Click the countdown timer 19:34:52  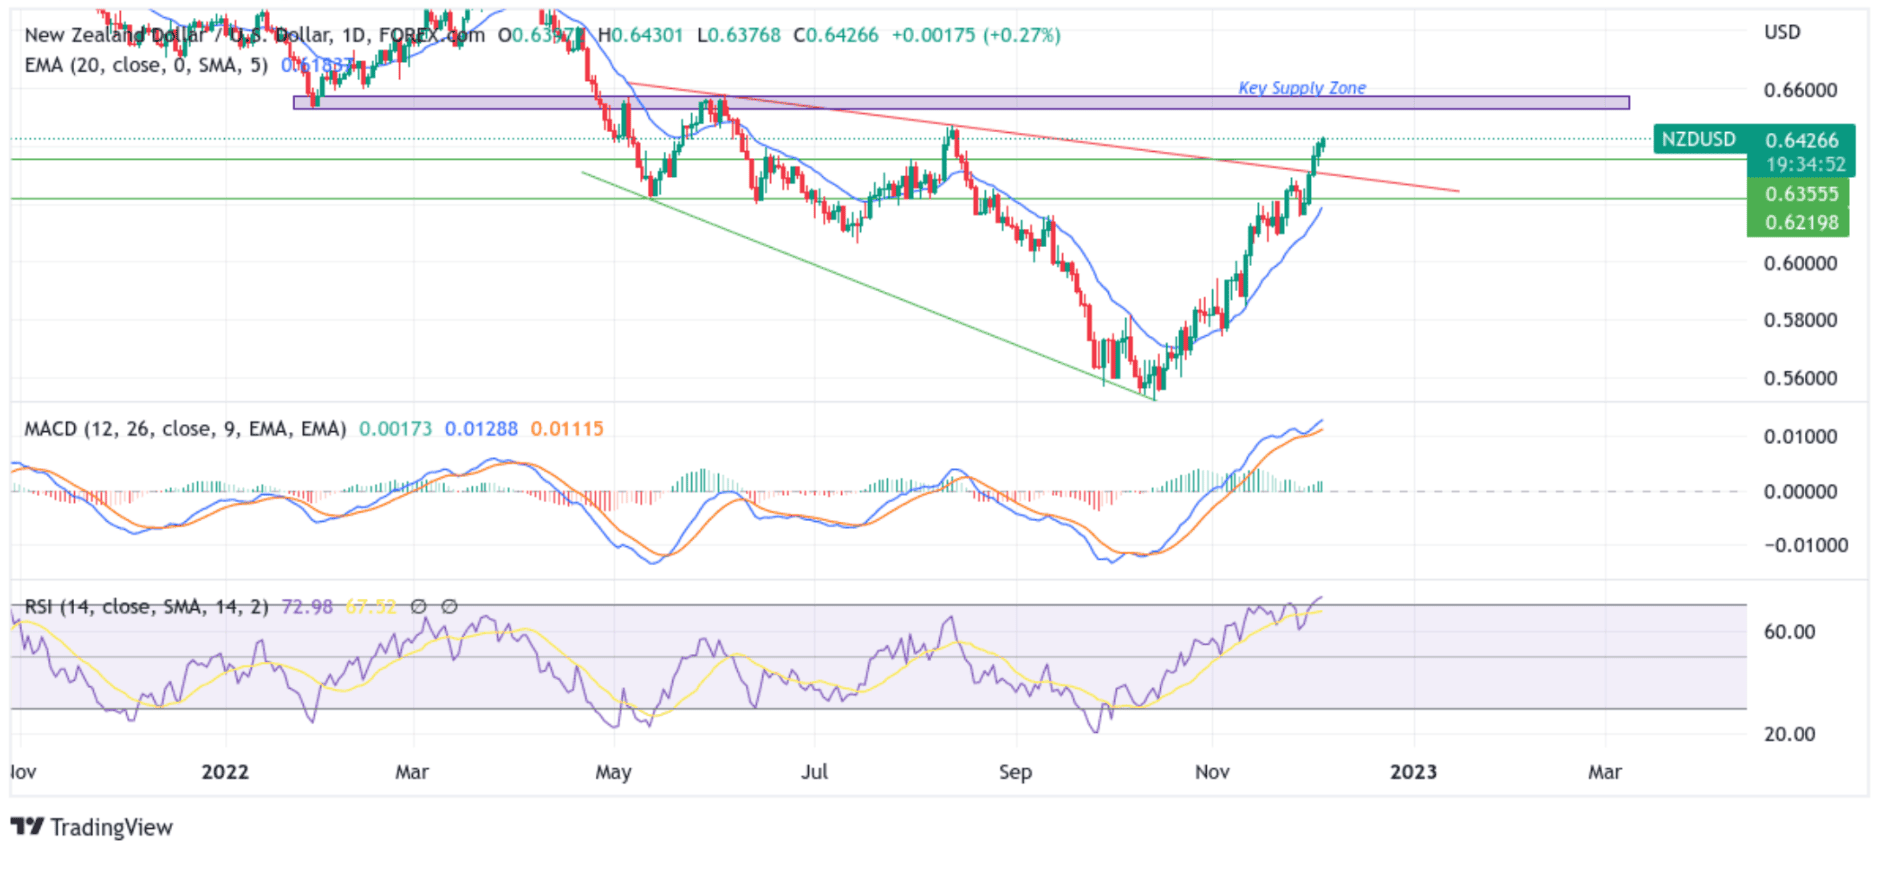pos(1805,164)
